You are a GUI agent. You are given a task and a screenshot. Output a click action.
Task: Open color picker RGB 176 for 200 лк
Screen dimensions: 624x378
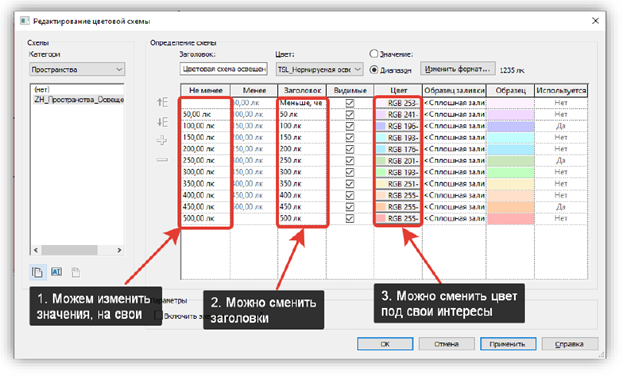(x=398, y=149)
